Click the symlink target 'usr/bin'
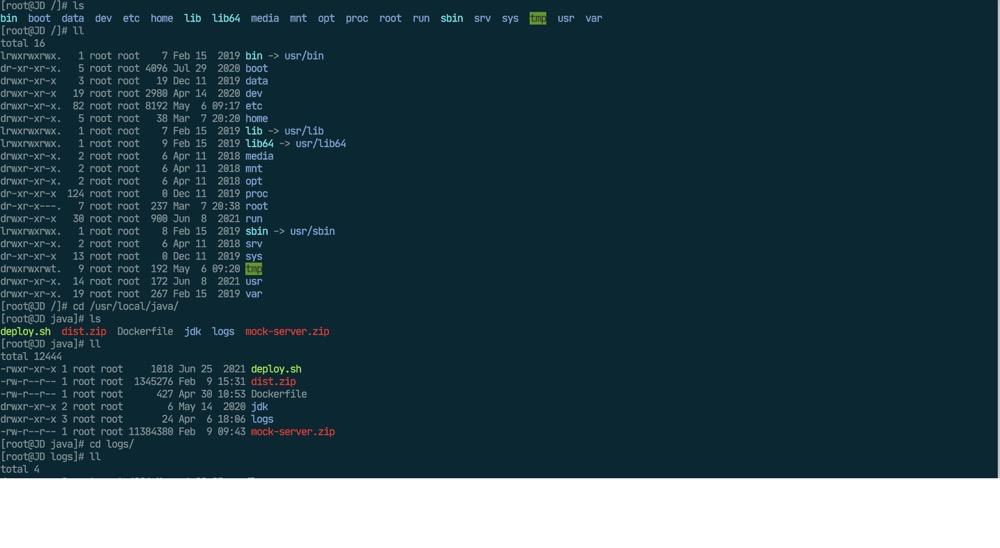Viewport: 1000px width, 548px height. (304, 56)
